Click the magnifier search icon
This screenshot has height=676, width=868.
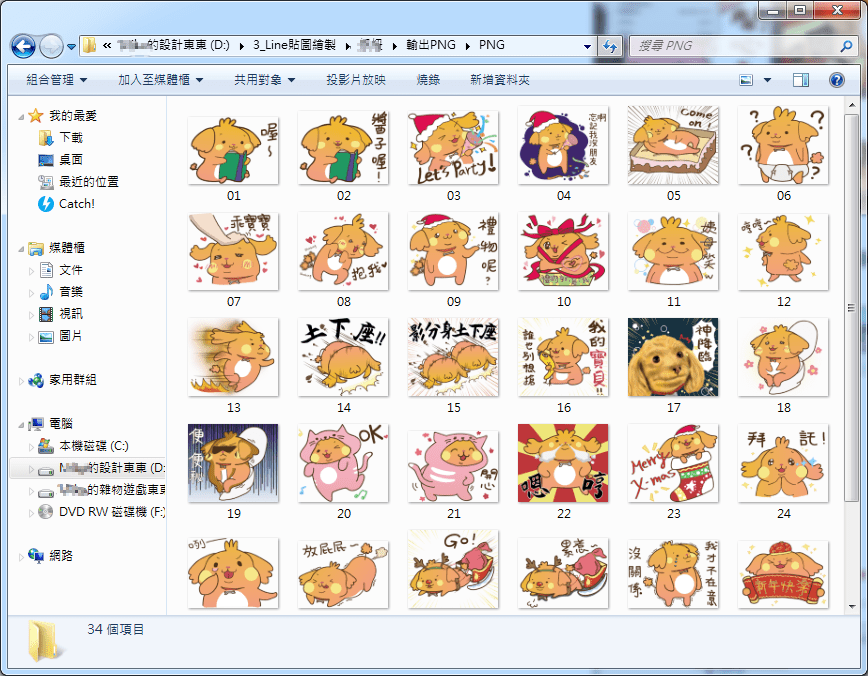(x=846, y=46)
